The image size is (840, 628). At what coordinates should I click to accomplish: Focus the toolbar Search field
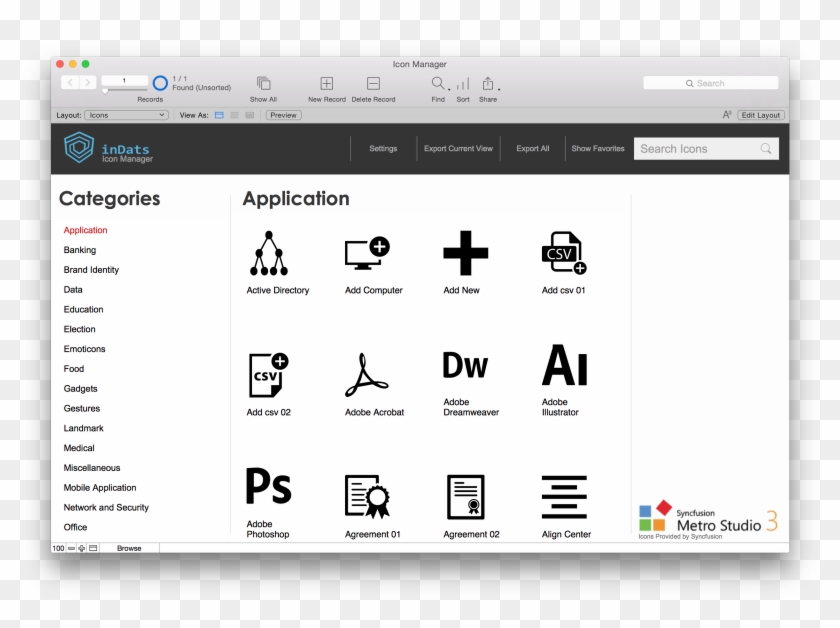click(x=710, y=83)
